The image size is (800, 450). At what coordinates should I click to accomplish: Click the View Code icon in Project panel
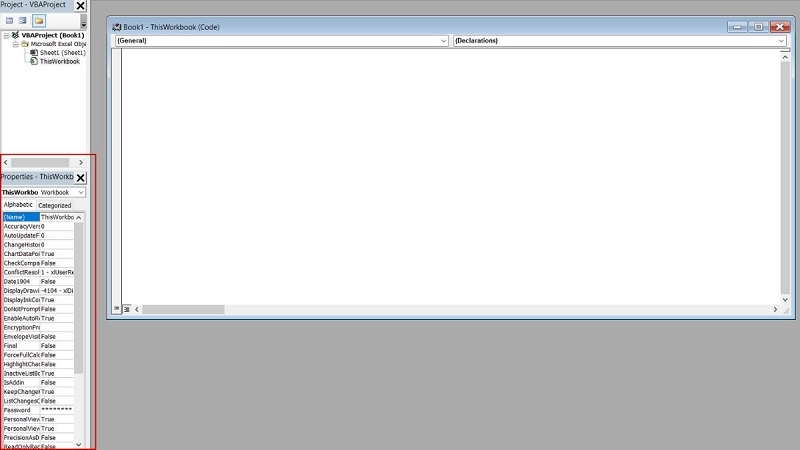[x=9, y=21]
